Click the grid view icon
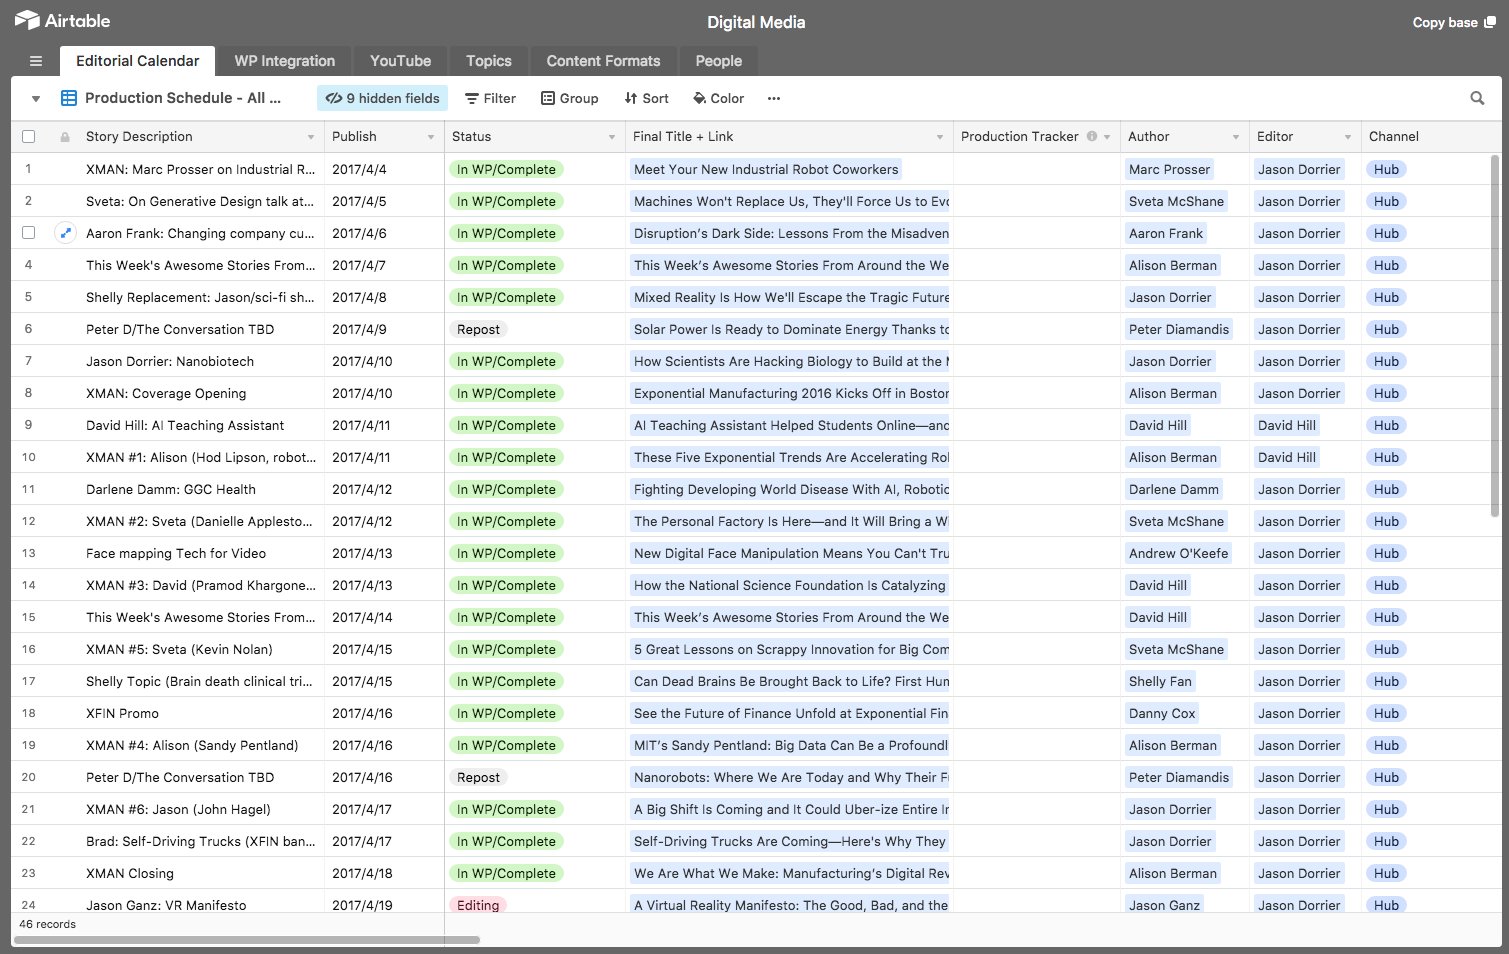This screenshot has height=954, width=1509. pos(69,98)
